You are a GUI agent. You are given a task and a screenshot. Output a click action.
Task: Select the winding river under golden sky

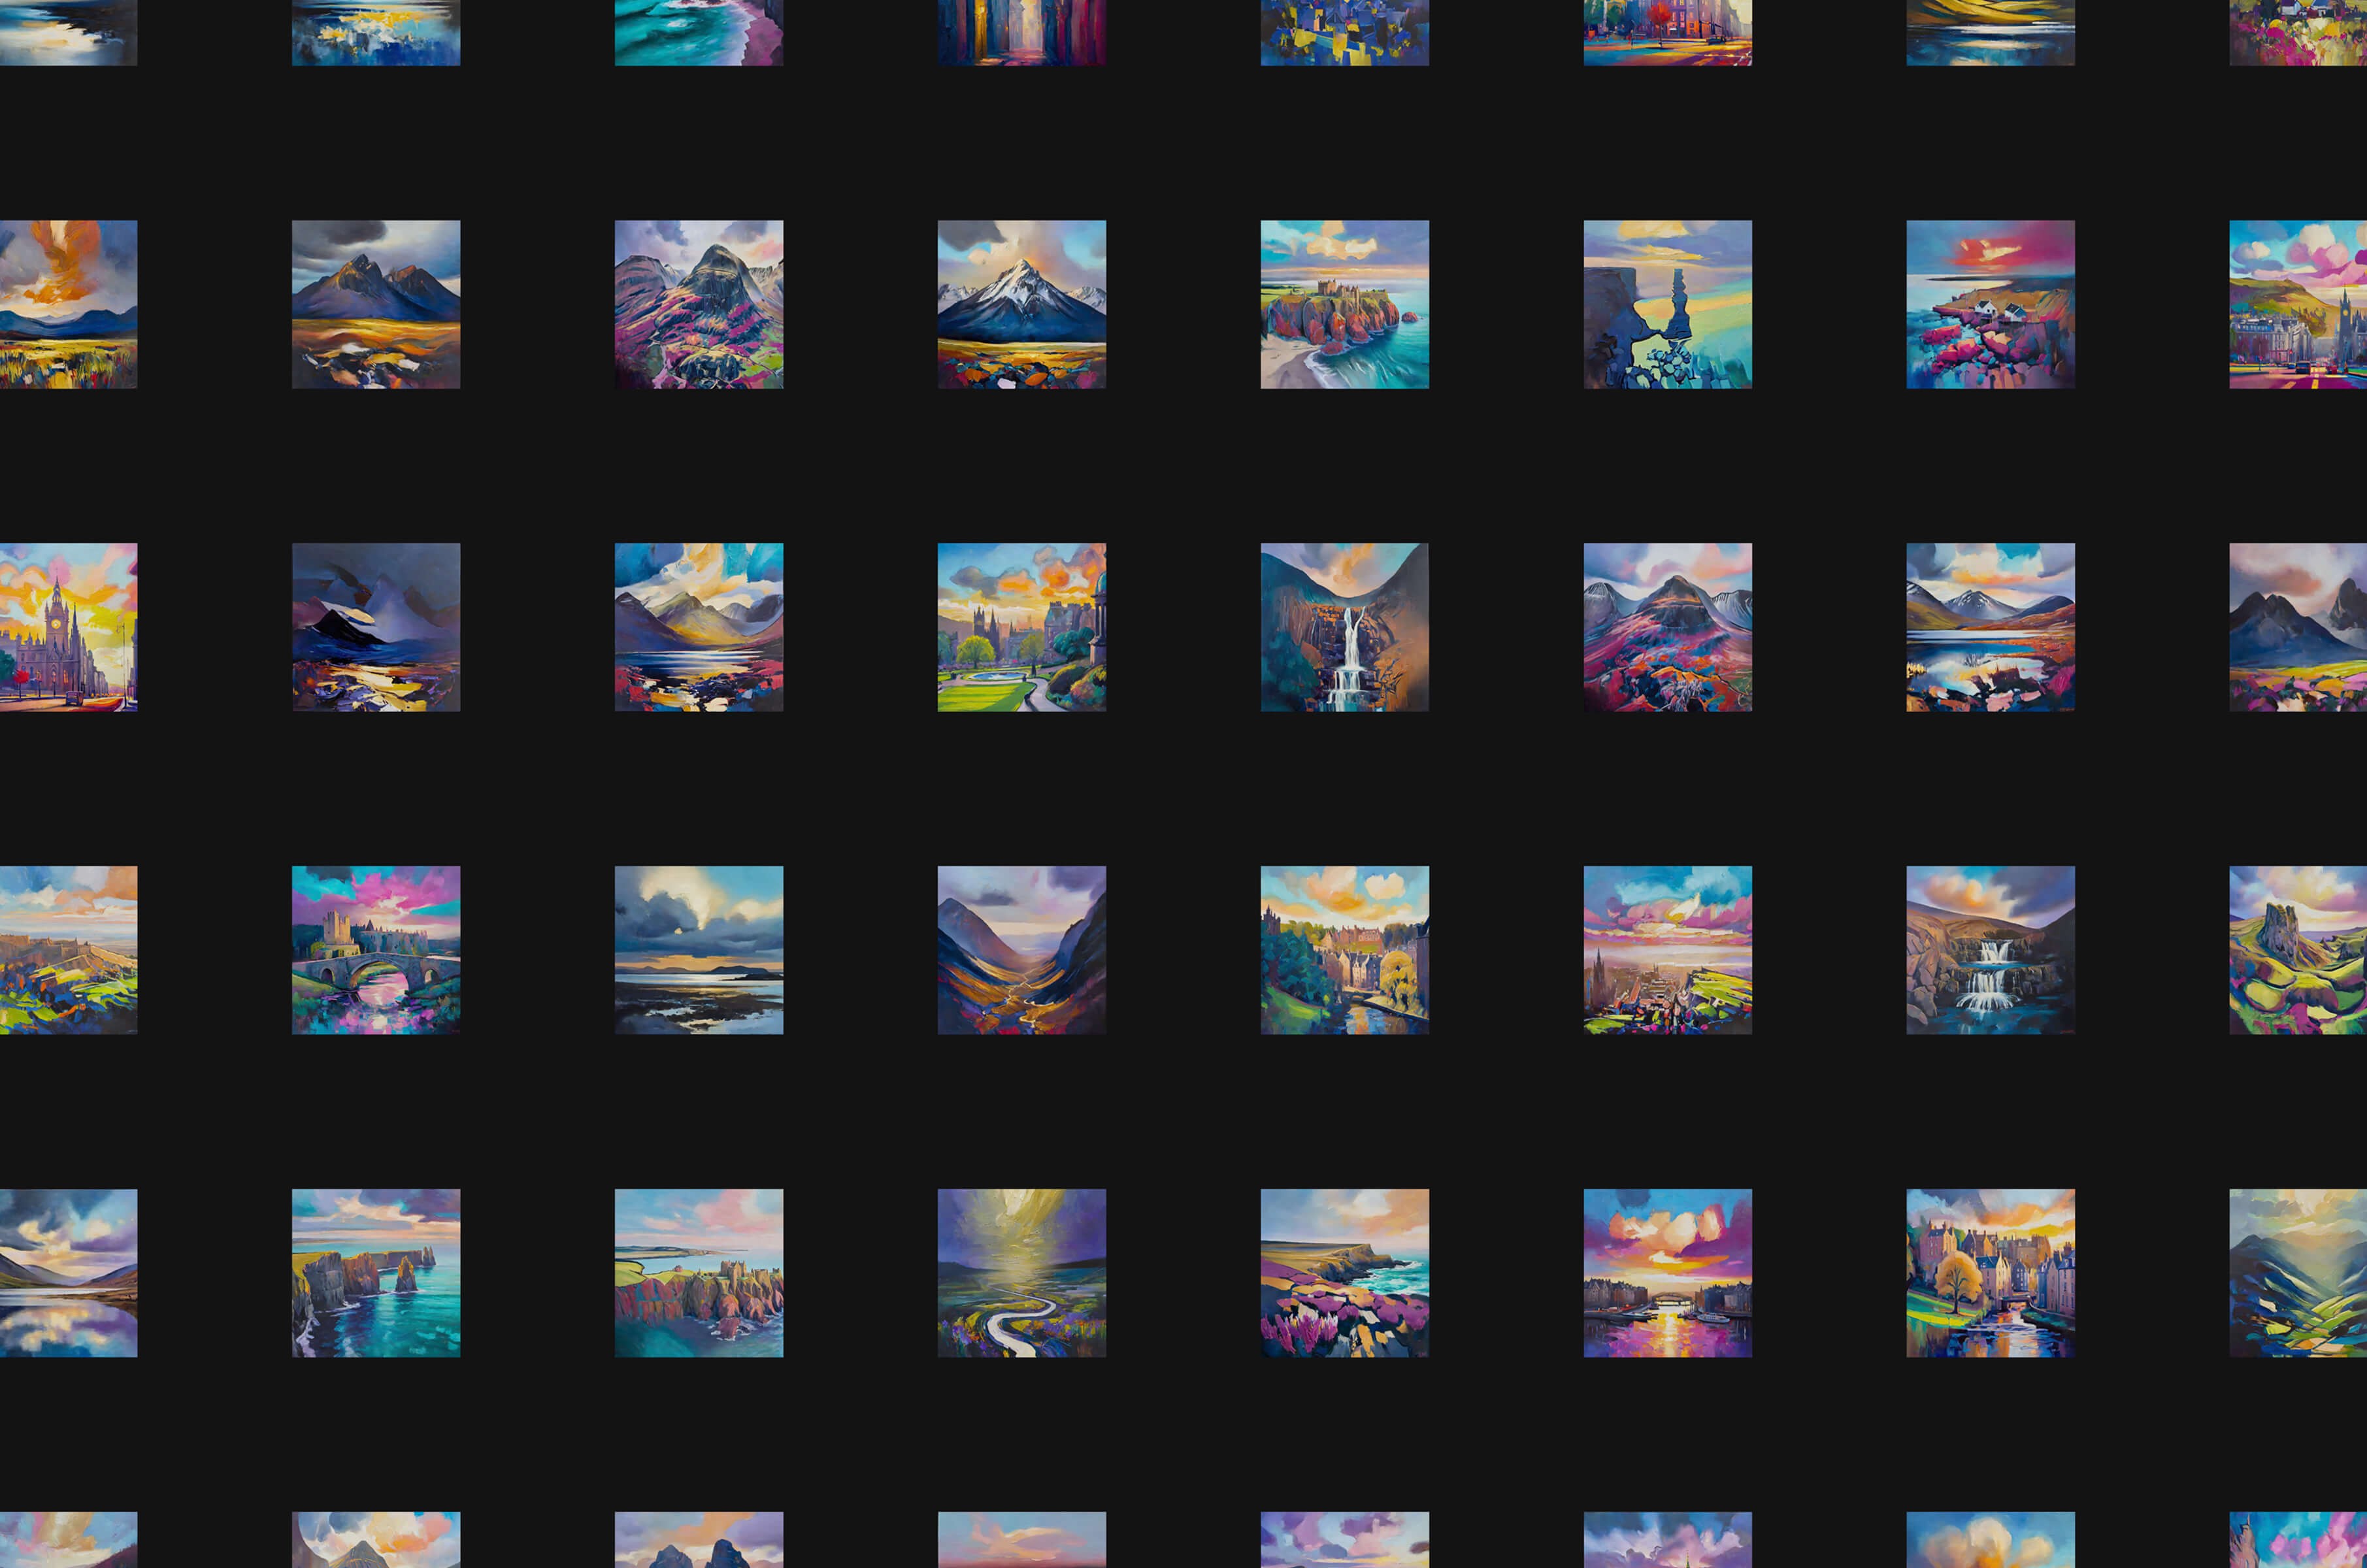click(x=1021, y=1272)
